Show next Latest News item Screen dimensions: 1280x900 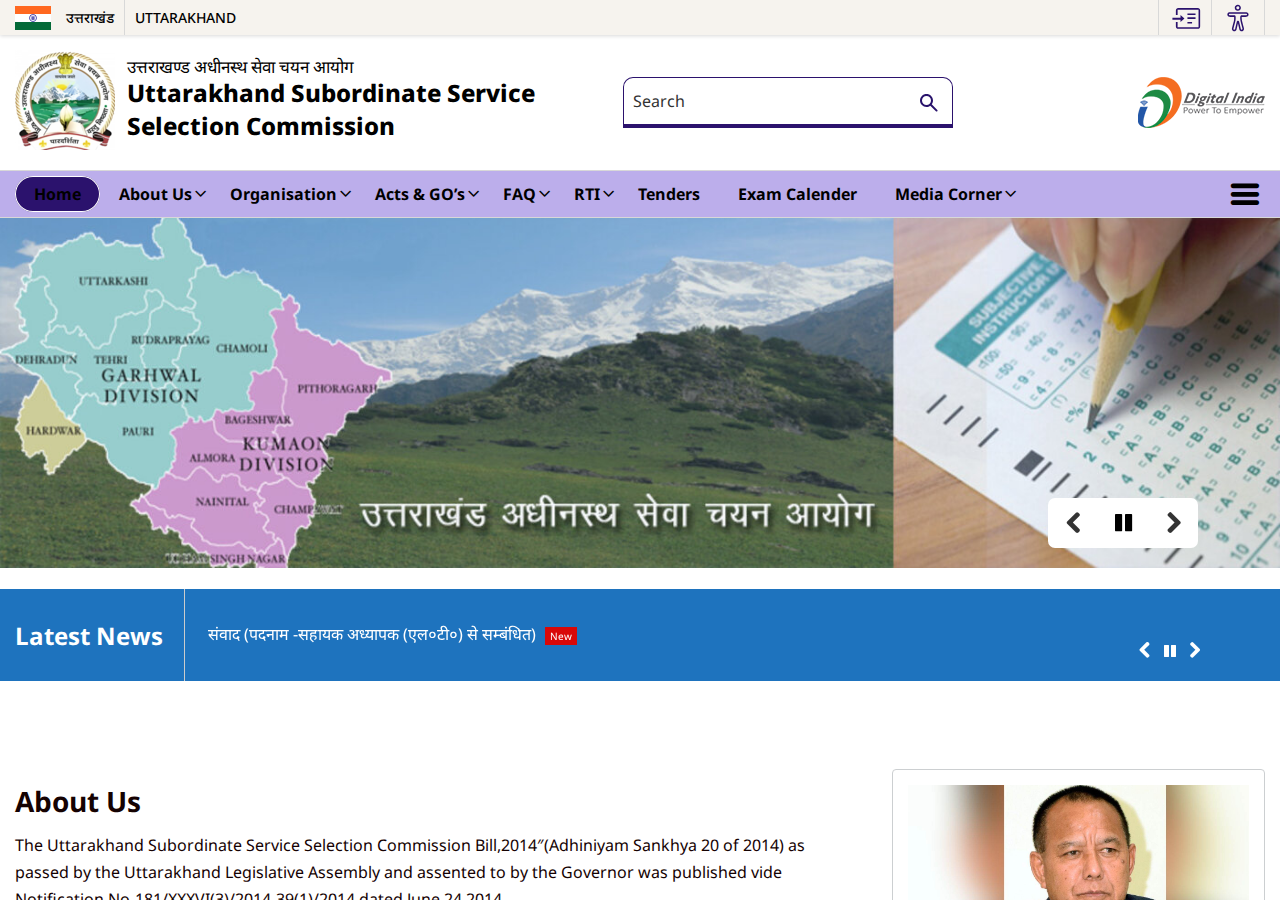tap(1195, 650)
